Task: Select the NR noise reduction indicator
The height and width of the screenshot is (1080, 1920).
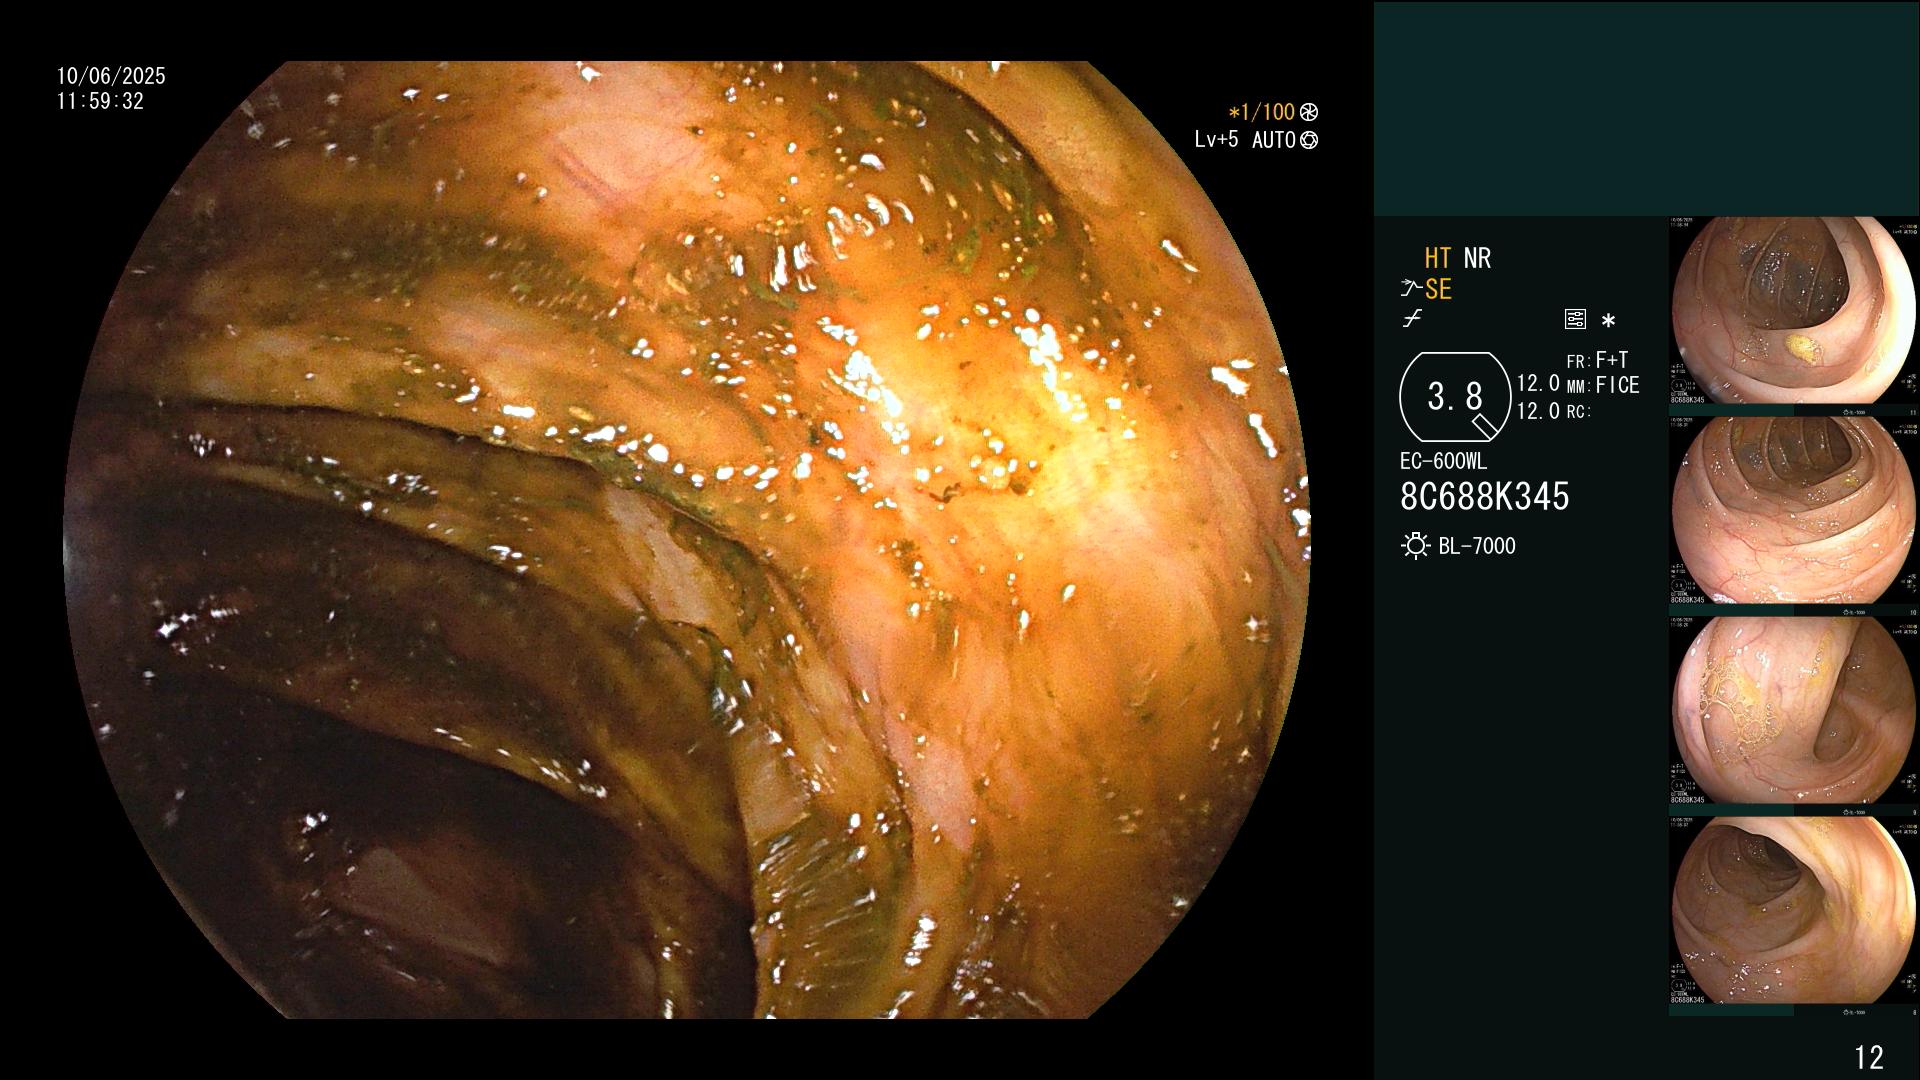Action: pos(1477,259)
